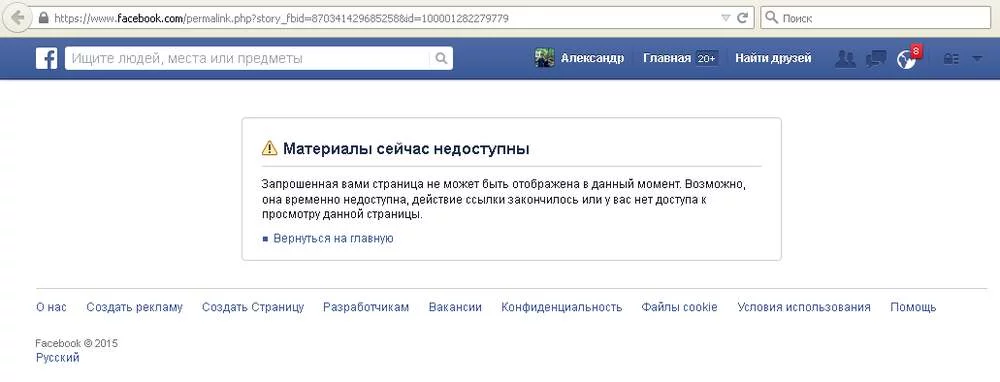Open Конфиденциальность footer link
The image size is (1000, 382).
(x=561, y=307)
